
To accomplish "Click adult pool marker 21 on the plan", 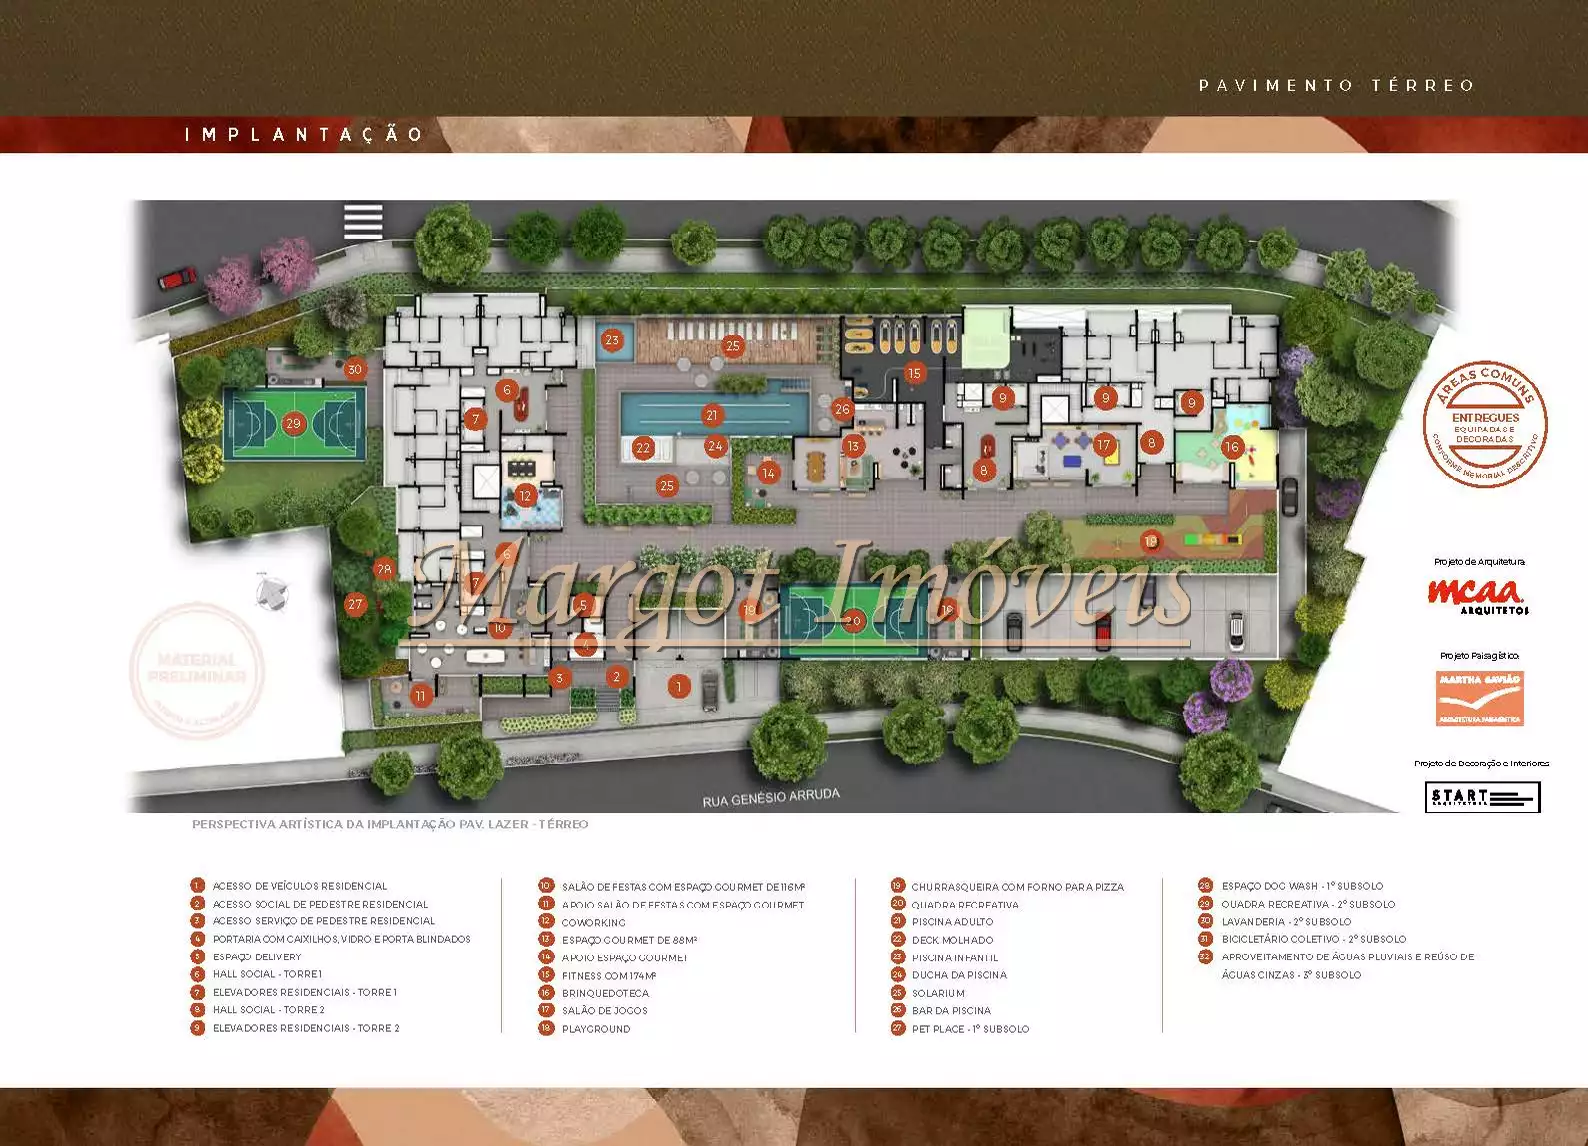I will point(712,415).
